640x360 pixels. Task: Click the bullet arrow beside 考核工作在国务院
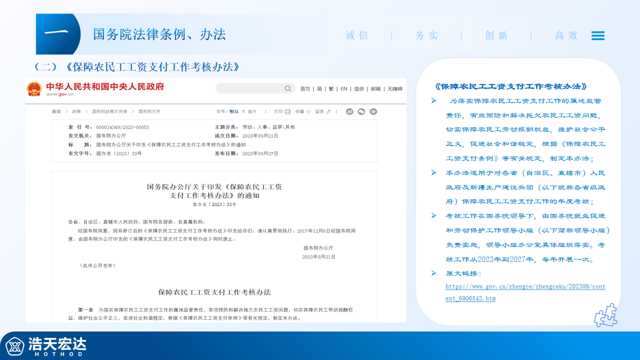tap(433, 216)
